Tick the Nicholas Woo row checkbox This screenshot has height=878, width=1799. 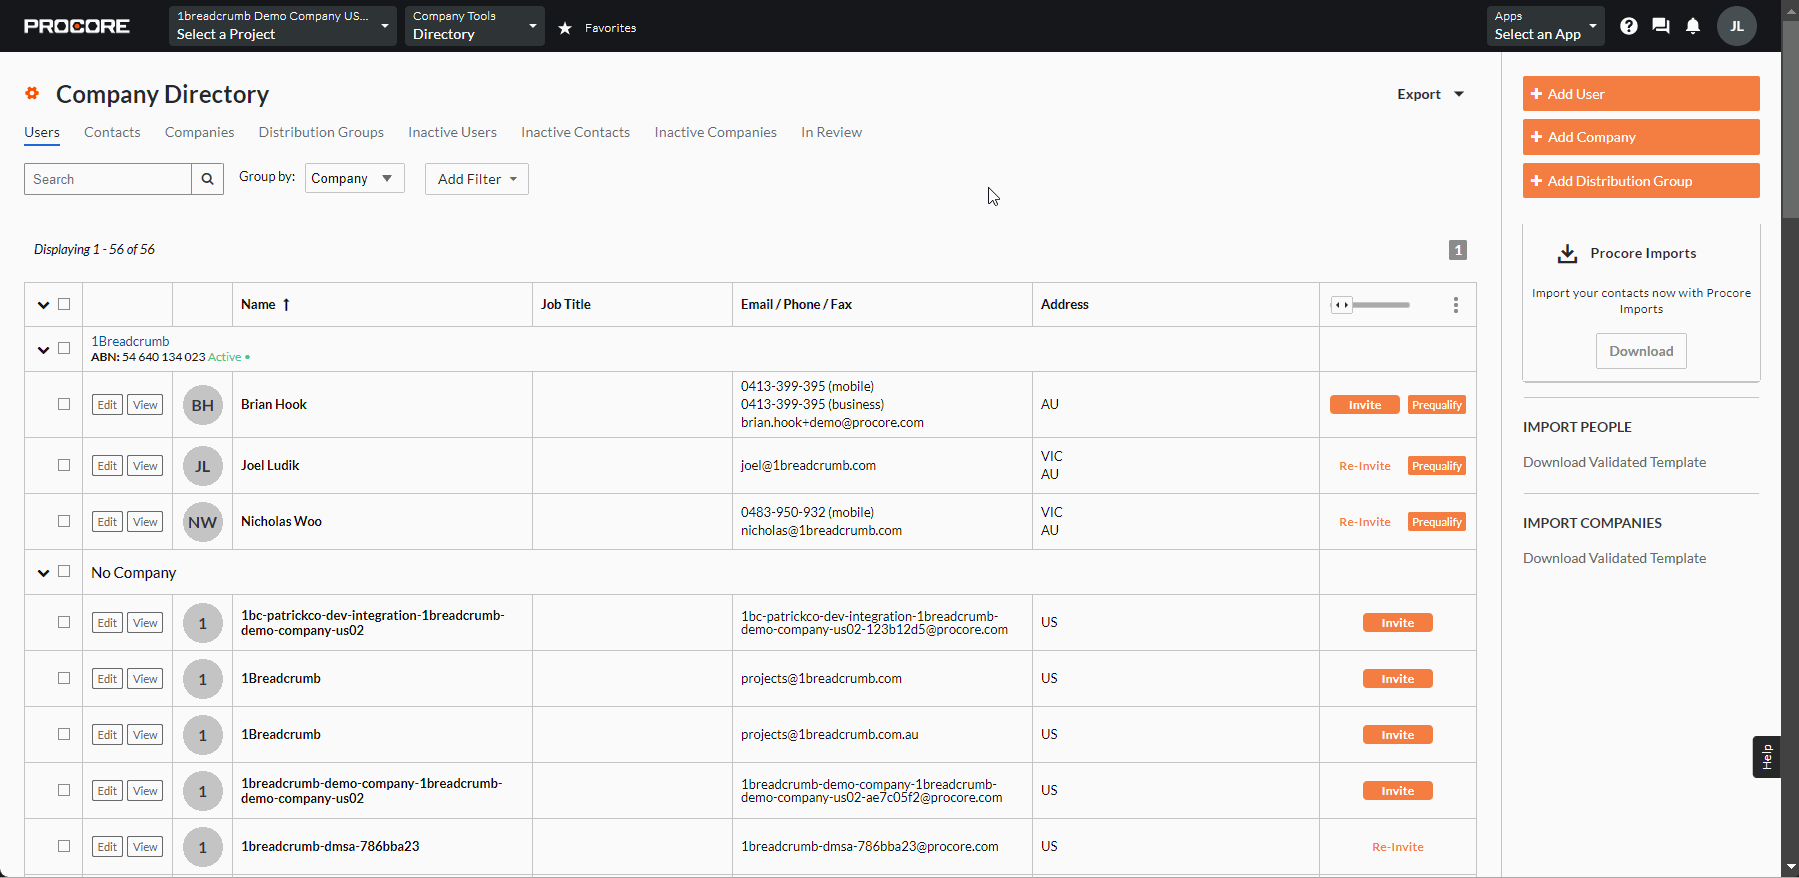pyautogui.click(x=64, y=521)
